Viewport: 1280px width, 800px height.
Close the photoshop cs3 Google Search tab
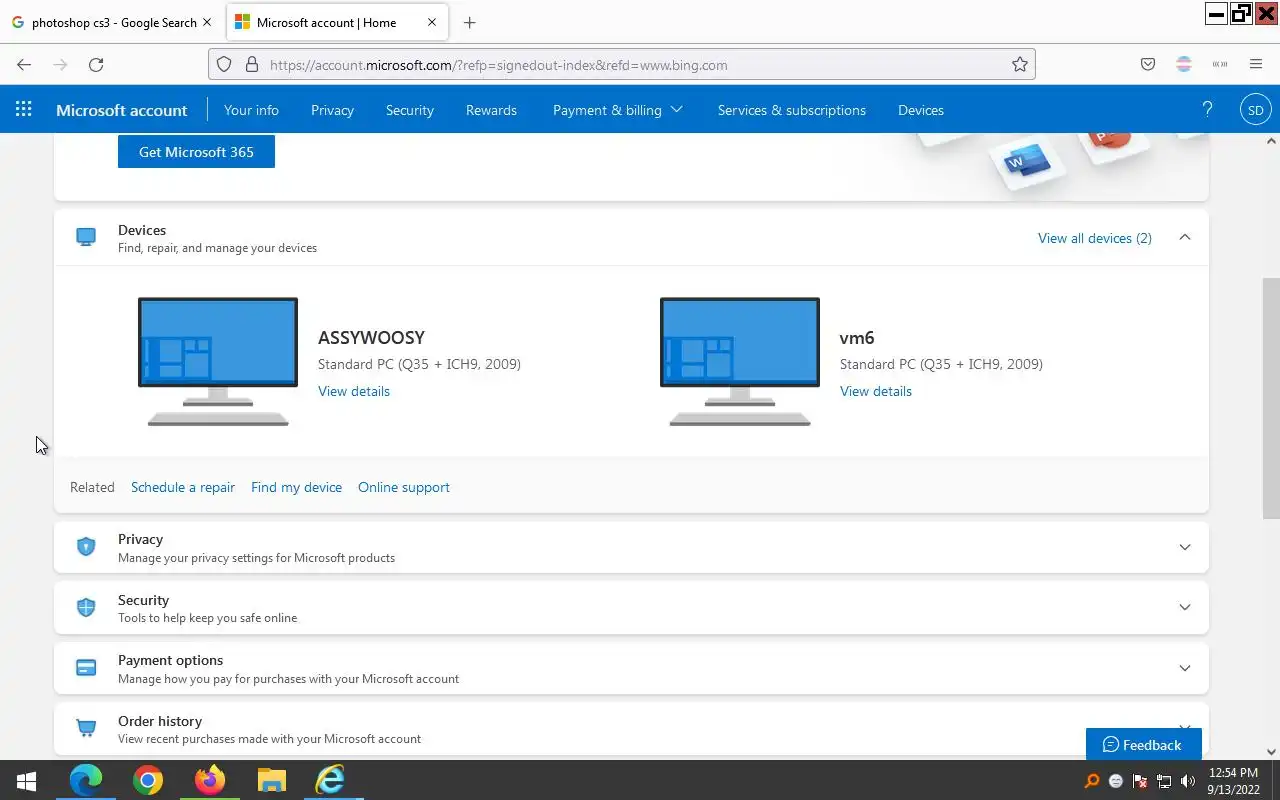(207, 22)
